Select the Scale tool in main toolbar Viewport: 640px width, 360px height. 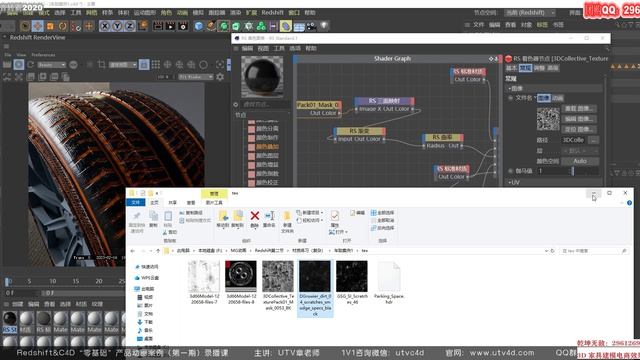click(50, 26)
